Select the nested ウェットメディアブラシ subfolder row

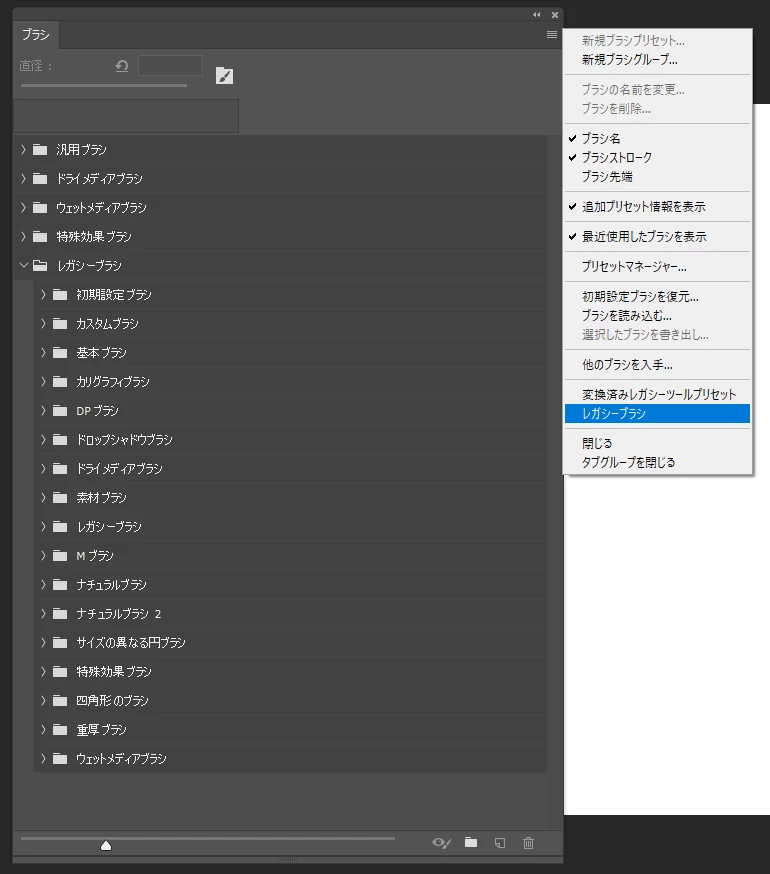(290, 758)
